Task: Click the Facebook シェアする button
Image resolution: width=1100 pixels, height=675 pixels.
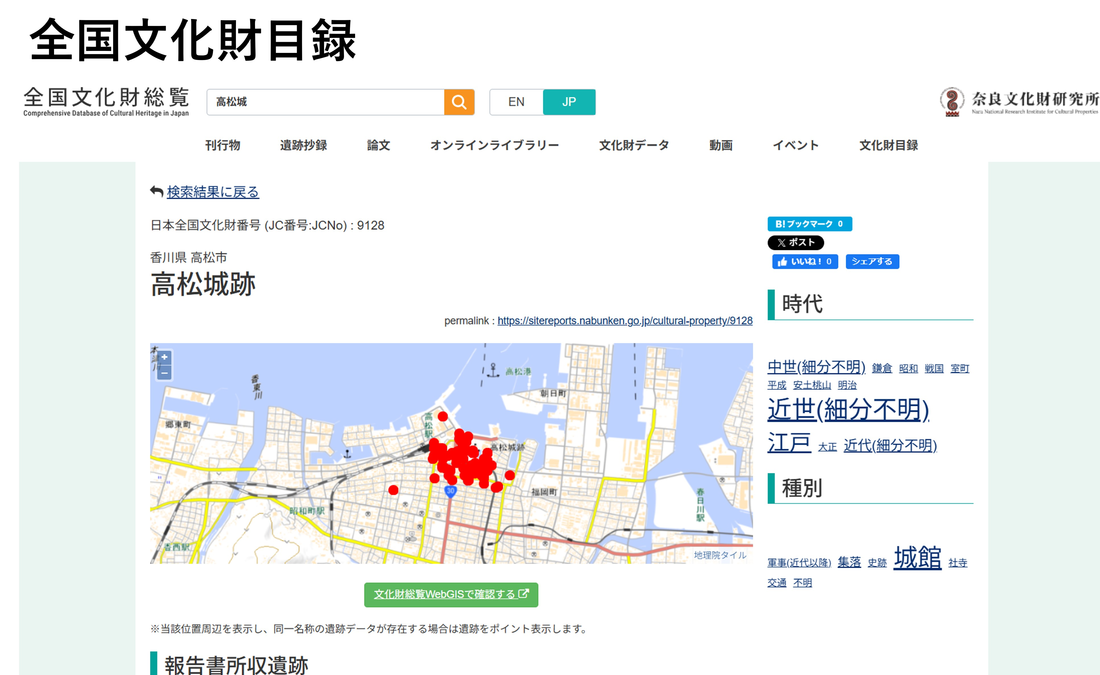Action: click(x=872, y=262)
